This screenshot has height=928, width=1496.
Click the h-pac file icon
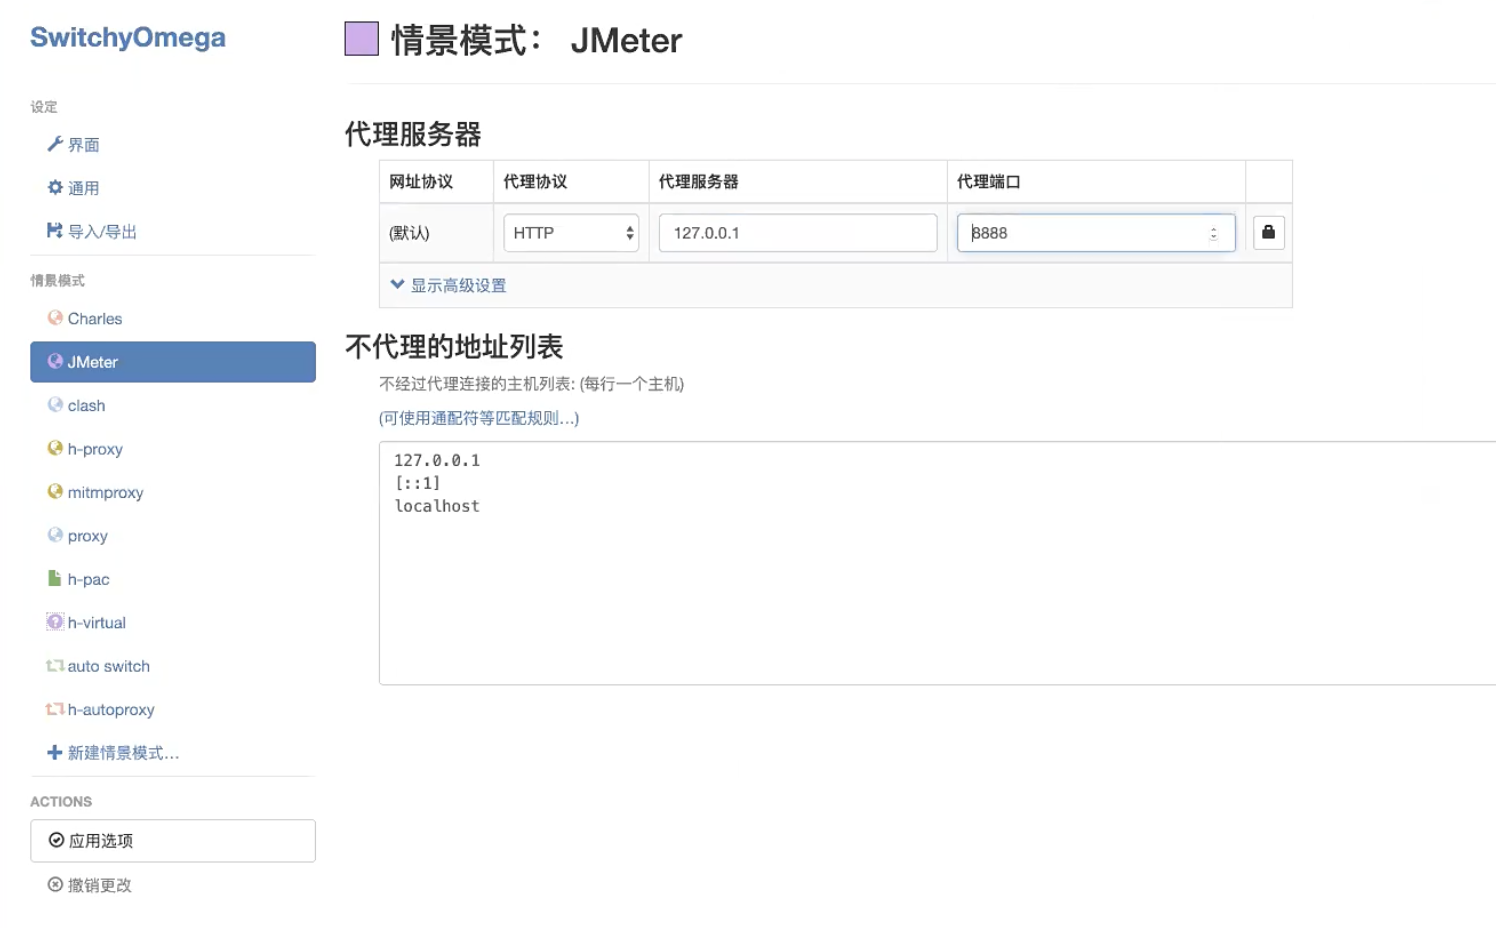tap(55, 578)
